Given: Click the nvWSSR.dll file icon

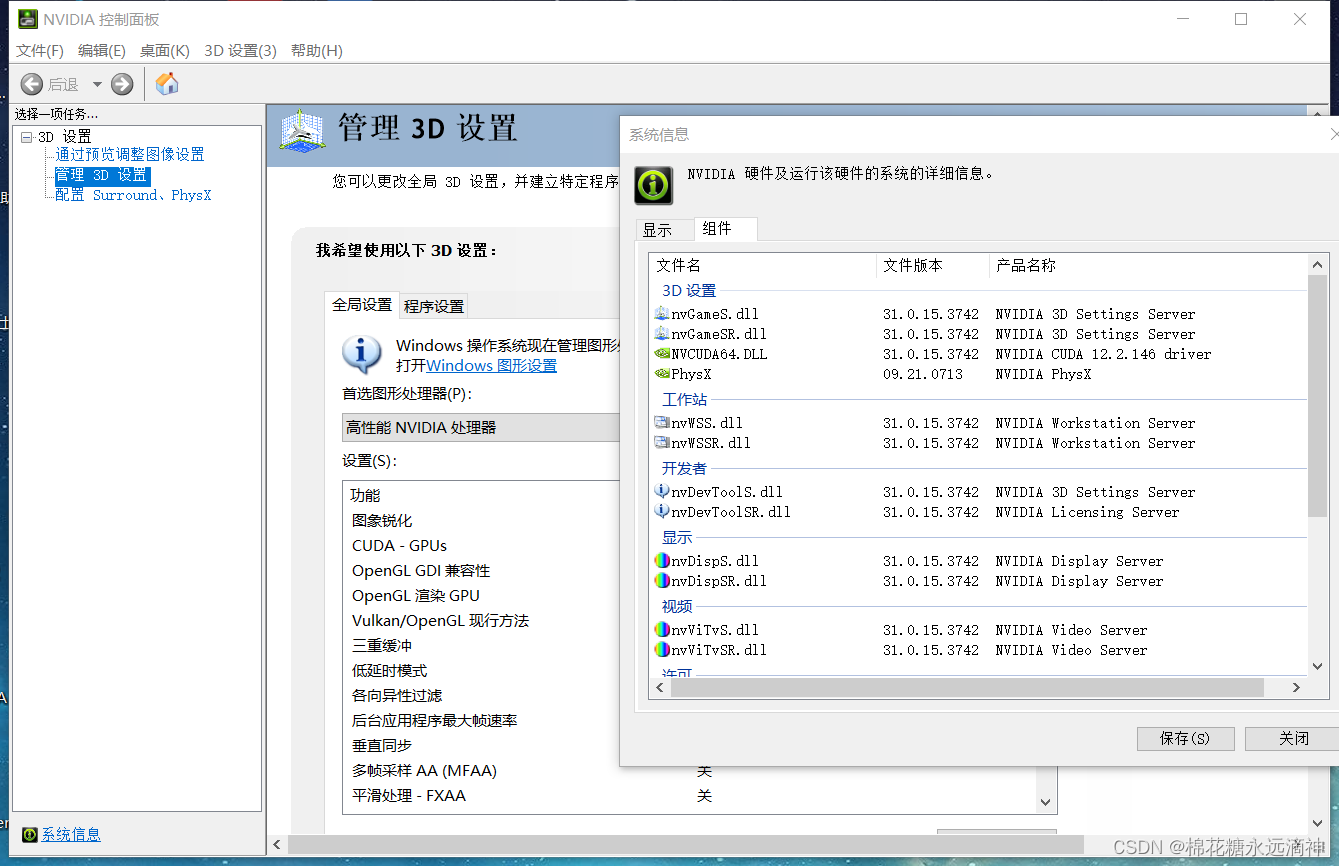Looking at the screenshot, I should [661, 443].
